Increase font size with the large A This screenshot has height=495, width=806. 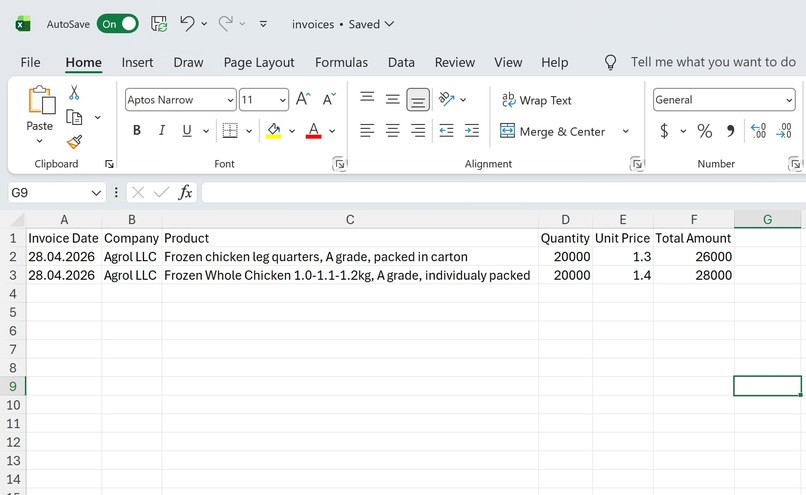(303, 99)
